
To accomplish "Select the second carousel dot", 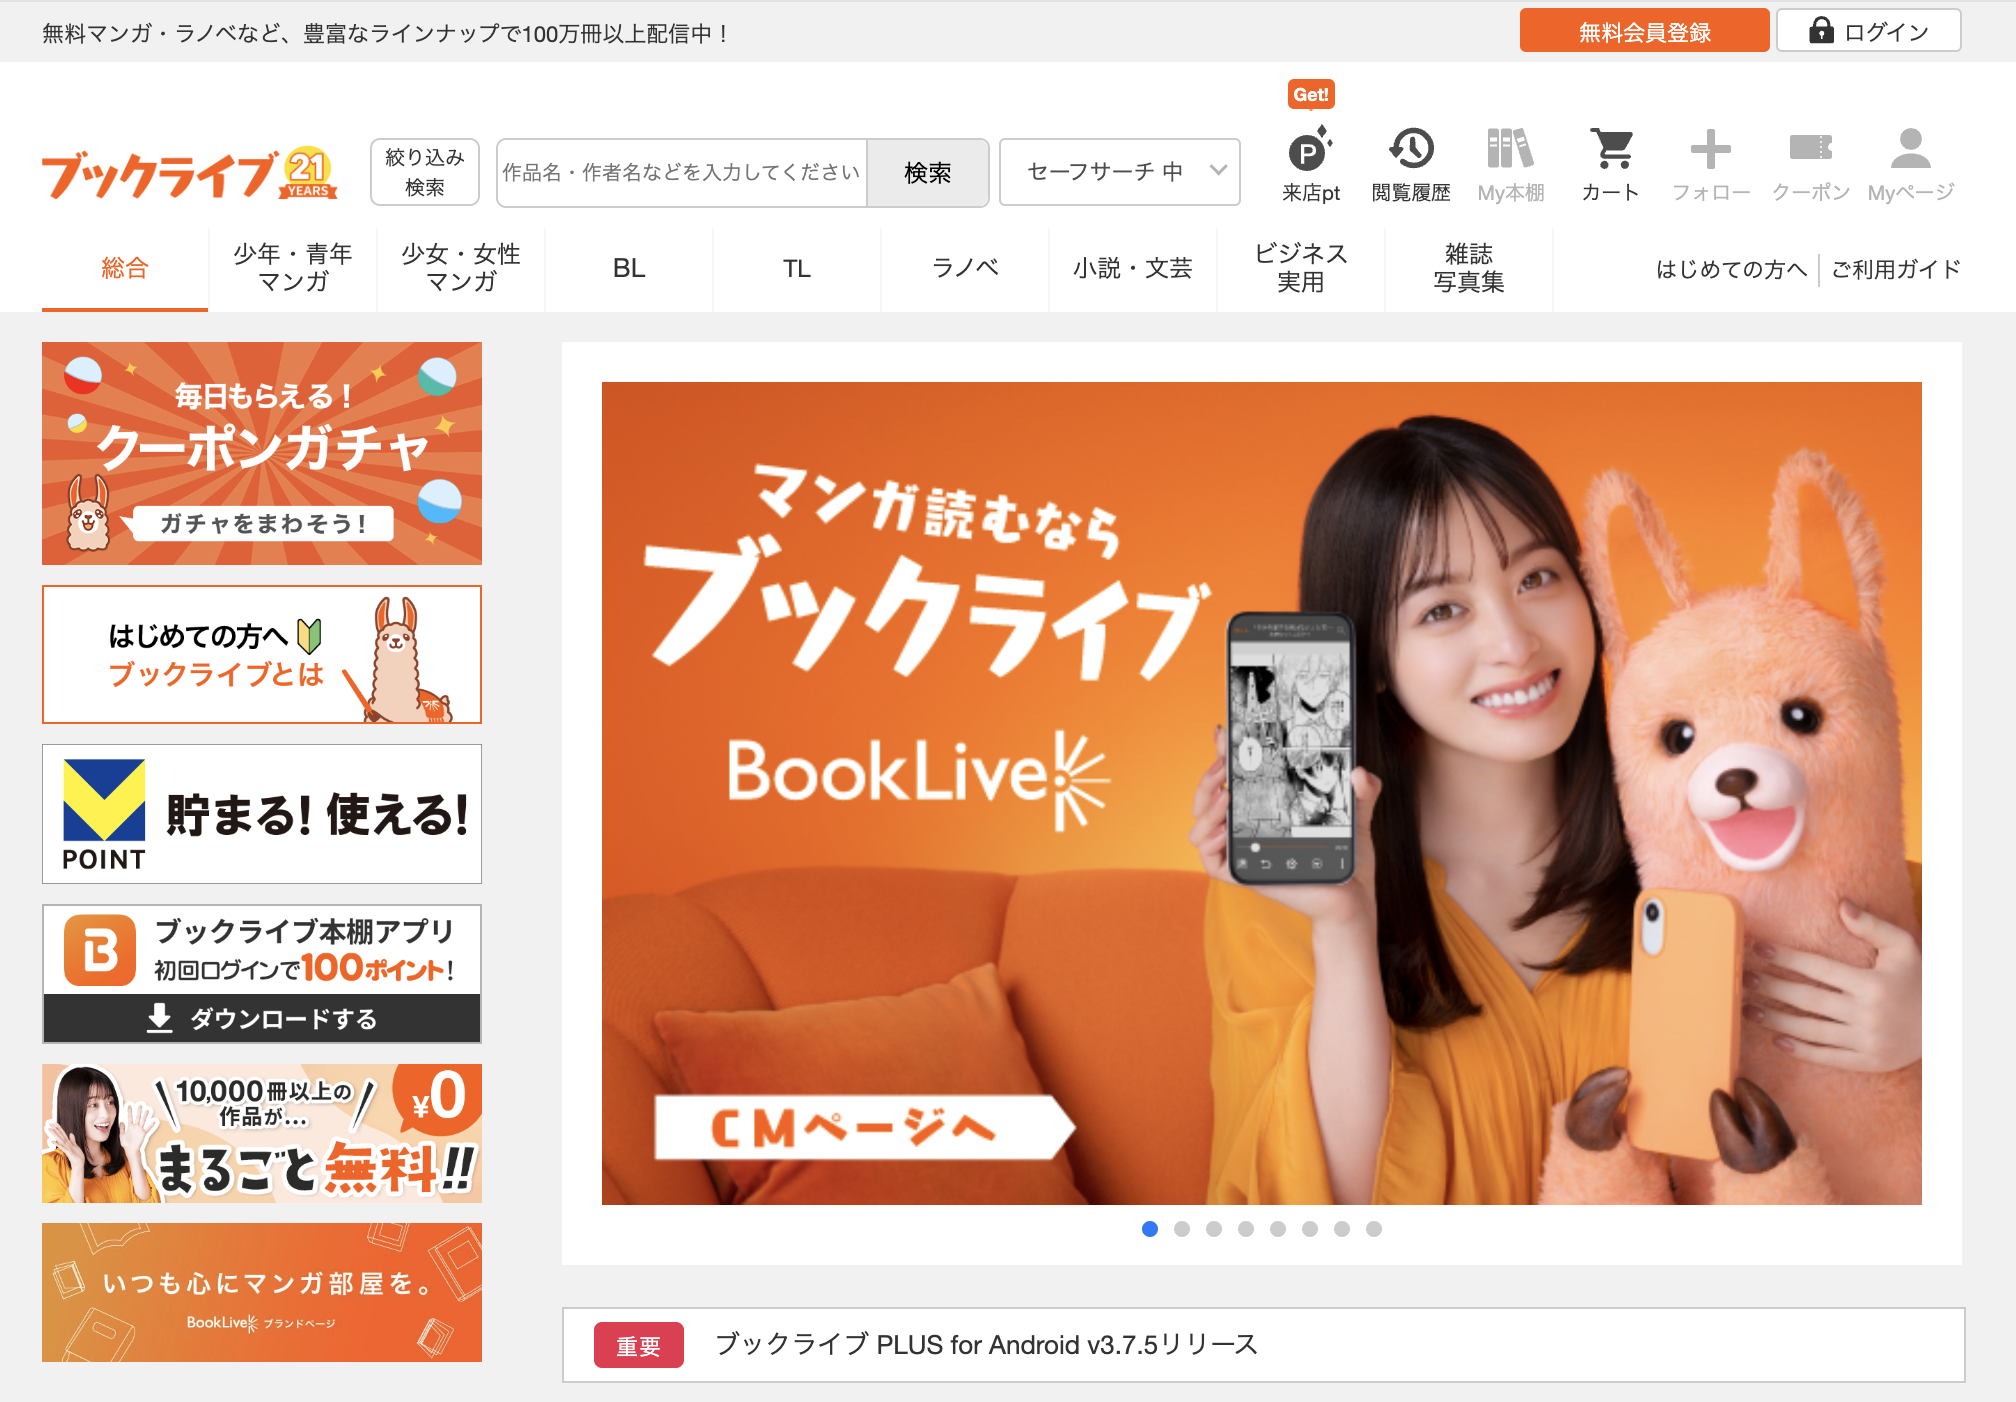I will tap(1182, 1229).
